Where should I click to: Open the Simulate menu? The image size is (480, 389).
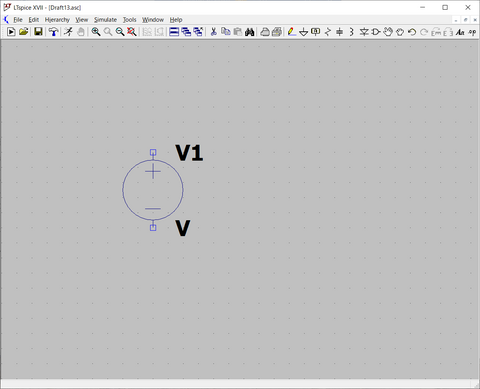click(105, 20)
